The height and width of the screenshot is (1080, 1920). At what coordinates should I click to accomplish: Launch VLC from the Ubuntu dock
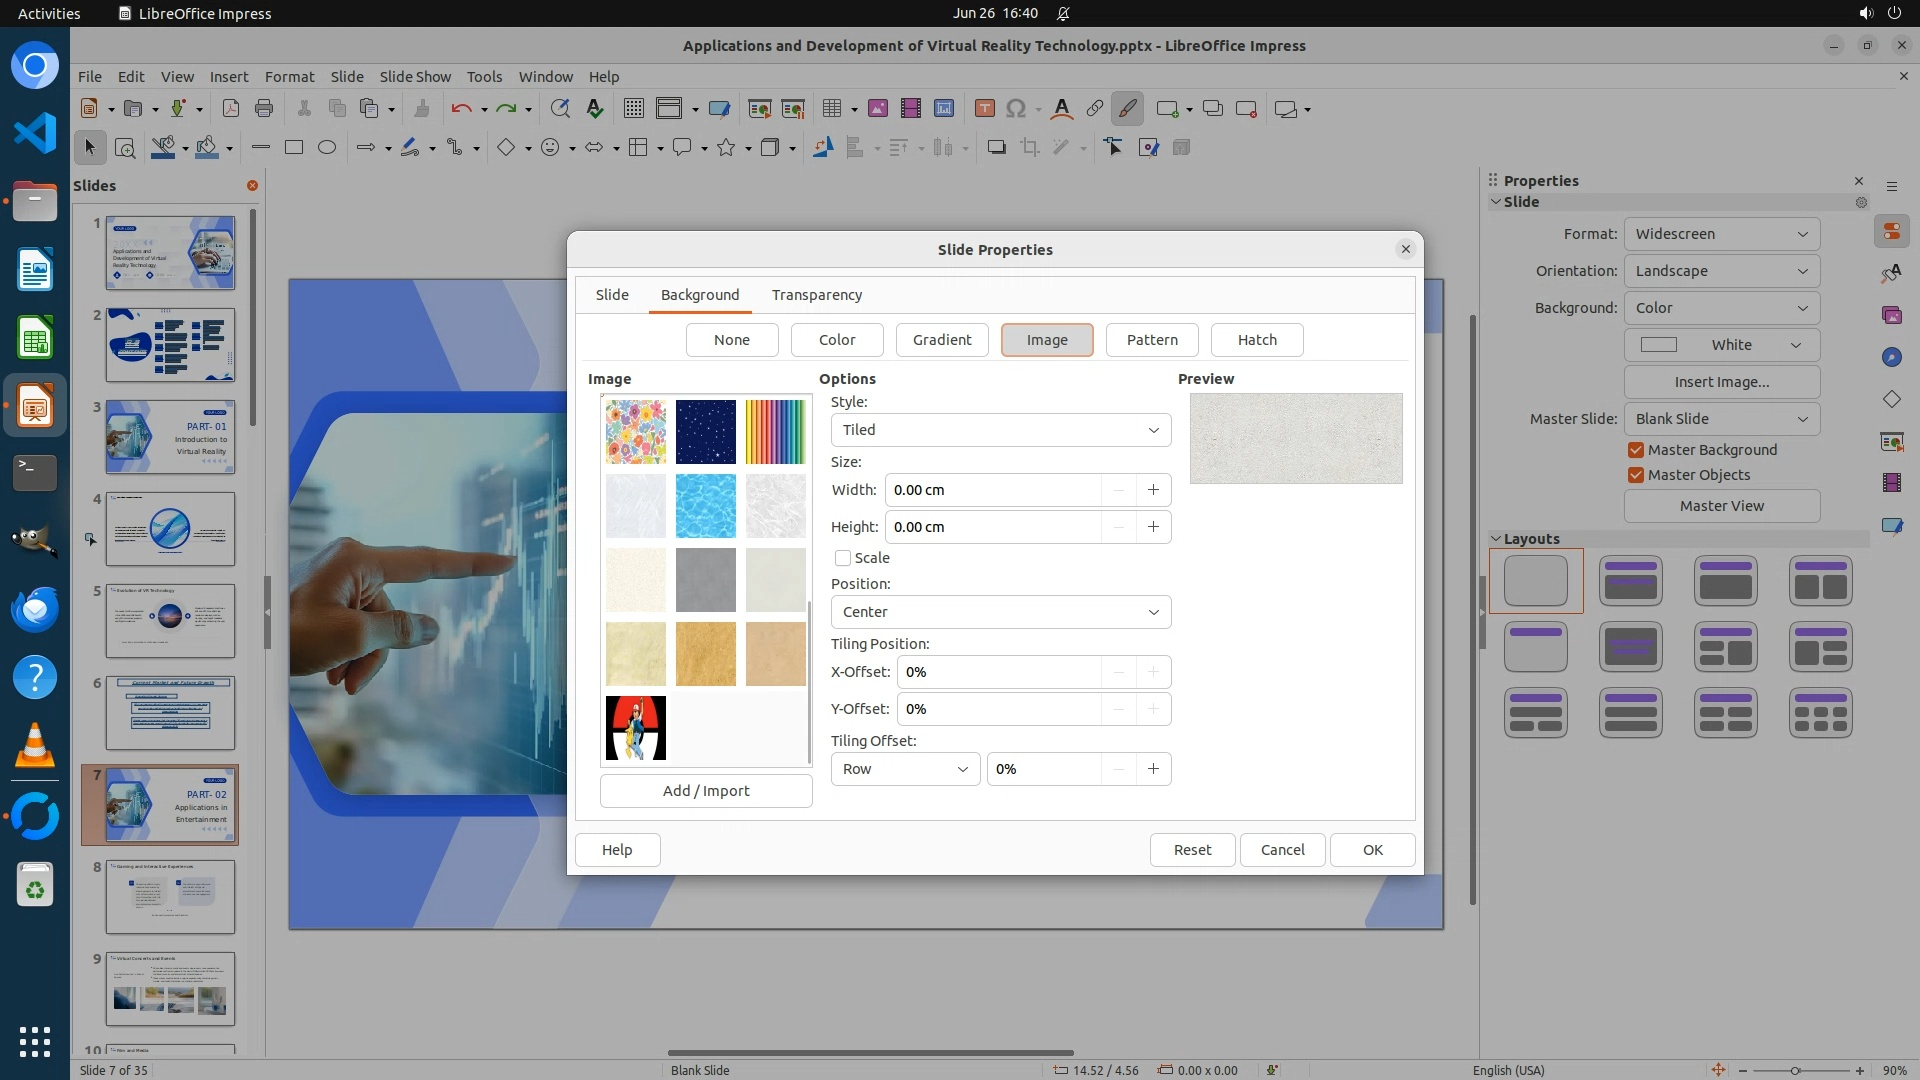[35, 745]
